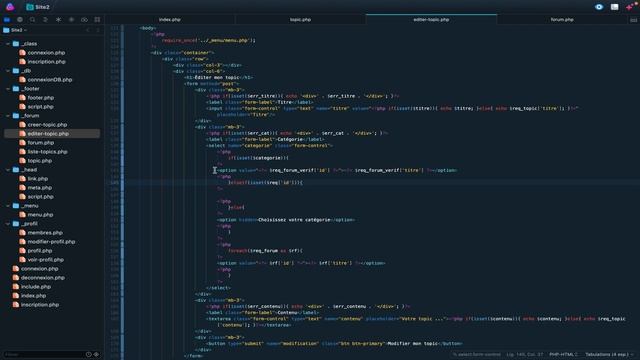Open the Site2 sidebar dropdown
Viewport: 640px width, 360px height.
coord(16,30)
